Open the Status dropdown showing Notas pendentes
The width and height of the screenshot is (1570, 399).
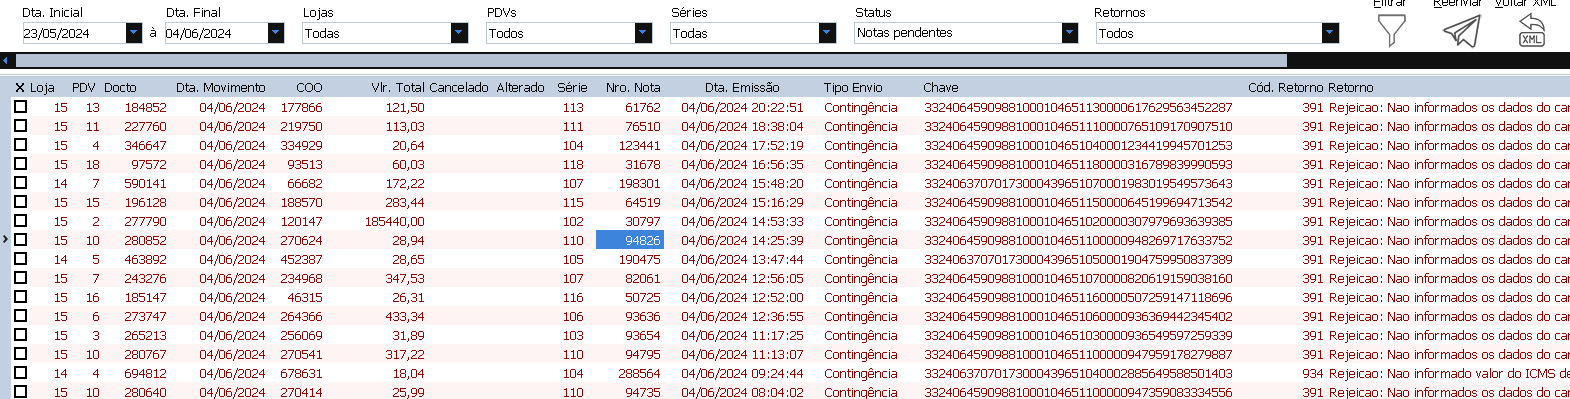(x=1070, y=33)
